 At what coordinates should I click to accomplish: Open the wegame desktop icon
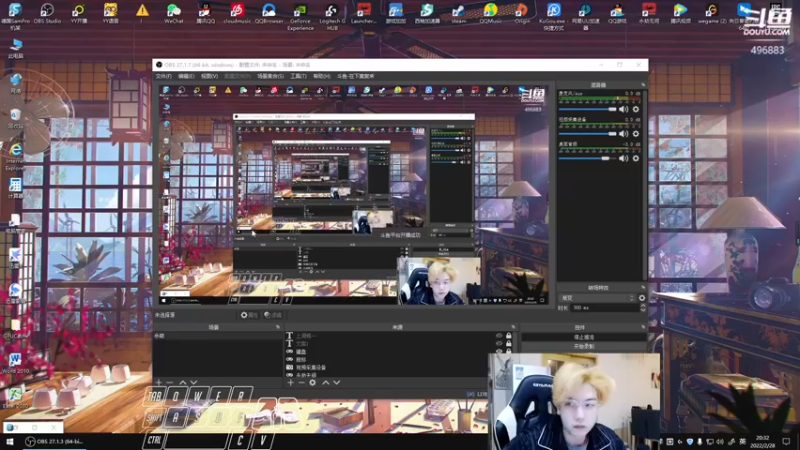pos(711,13)
